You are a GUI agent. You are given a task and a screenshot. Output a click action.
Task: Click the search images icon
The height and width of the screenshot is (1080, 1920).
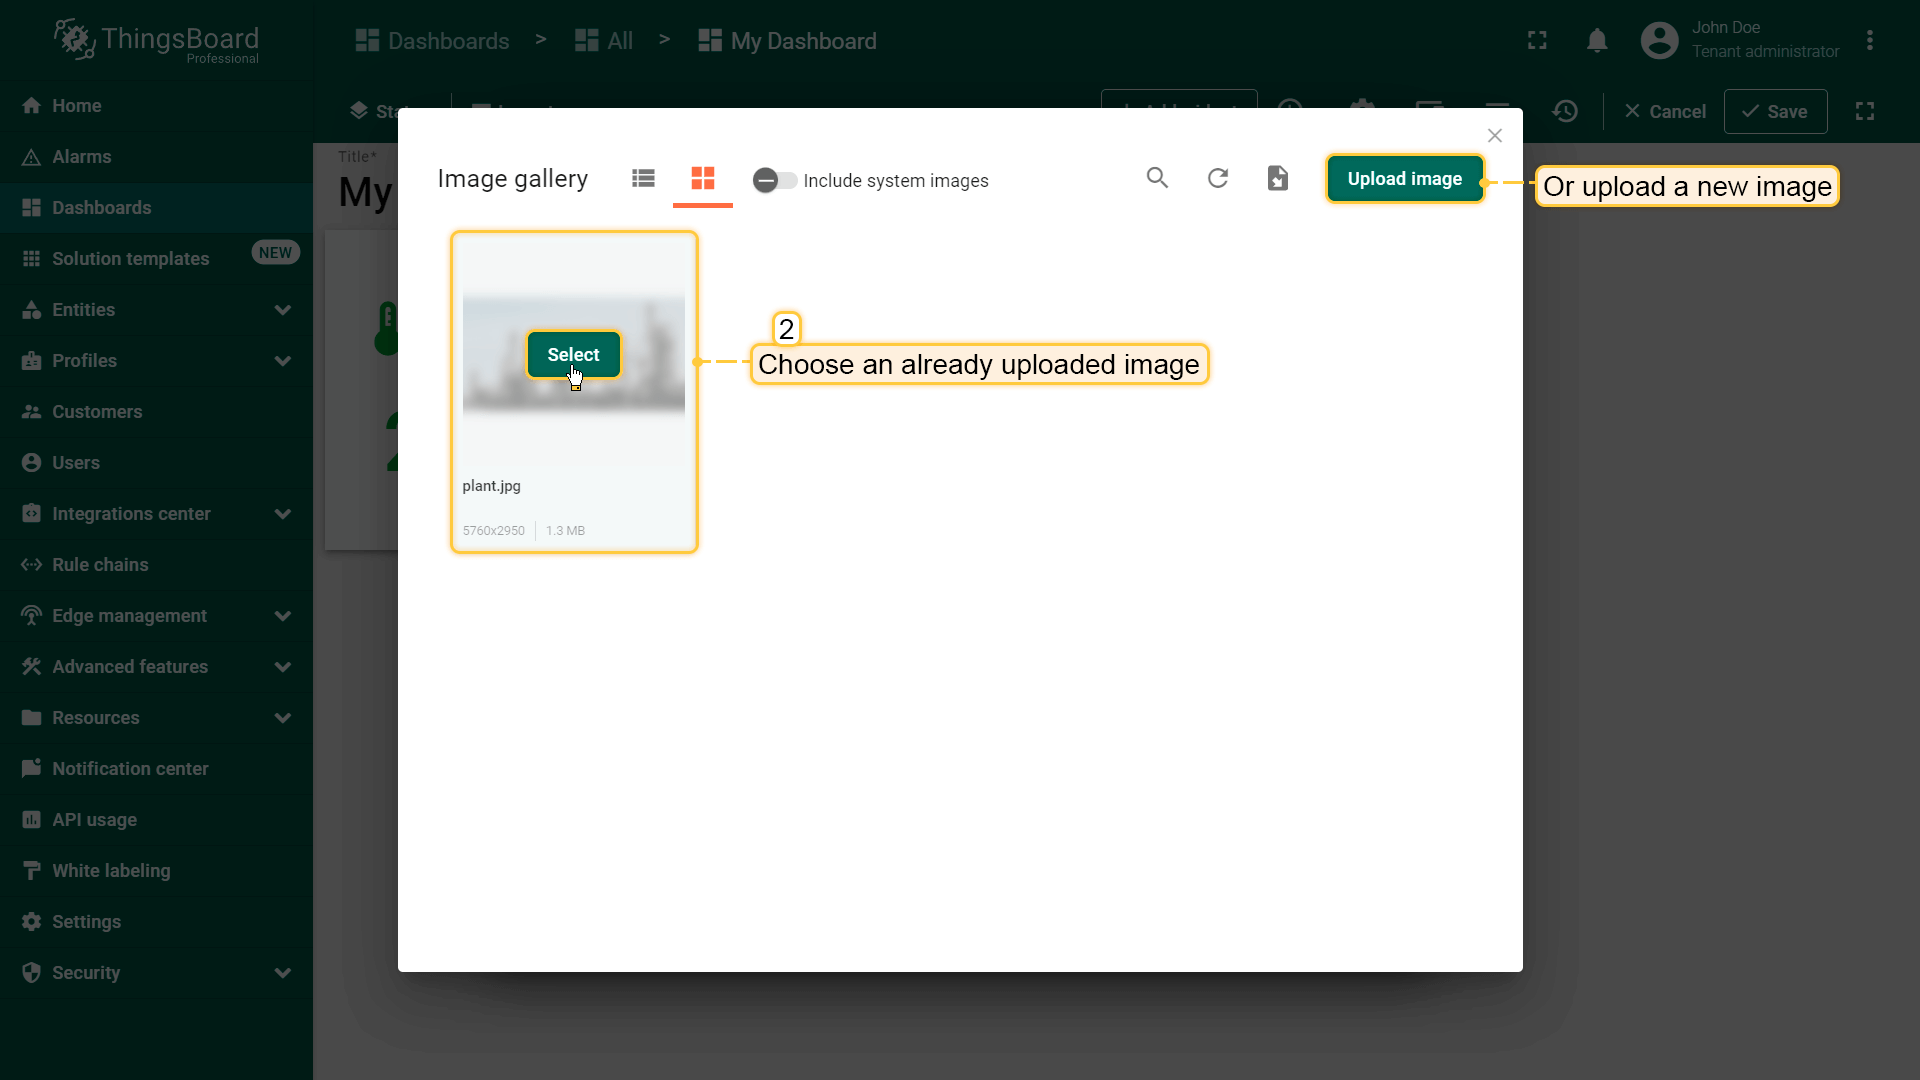pyautogui.click(x=1157, y=178)
